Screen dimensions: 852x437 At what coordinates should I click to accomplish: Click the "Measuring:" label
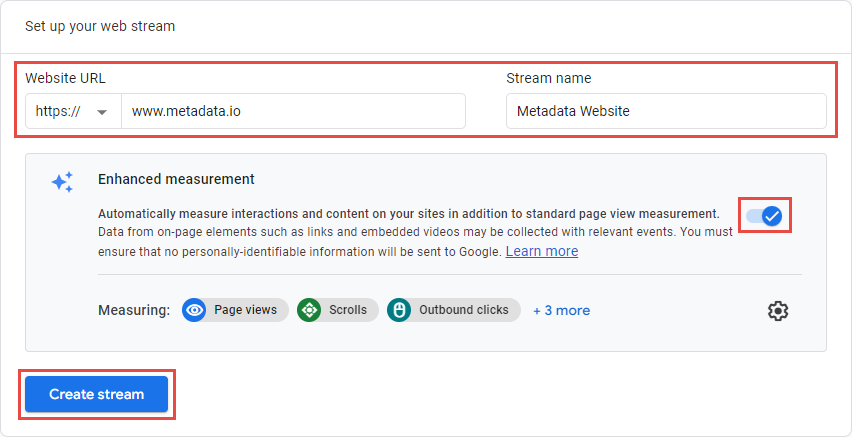pyautogui.click(x=134, y=310)
